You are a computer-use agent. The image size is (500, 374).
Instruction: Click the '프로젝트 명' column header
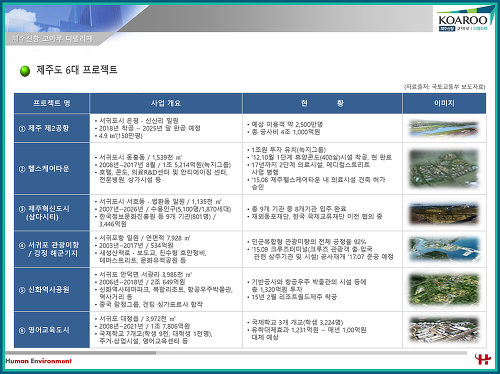tap(52, 103)
